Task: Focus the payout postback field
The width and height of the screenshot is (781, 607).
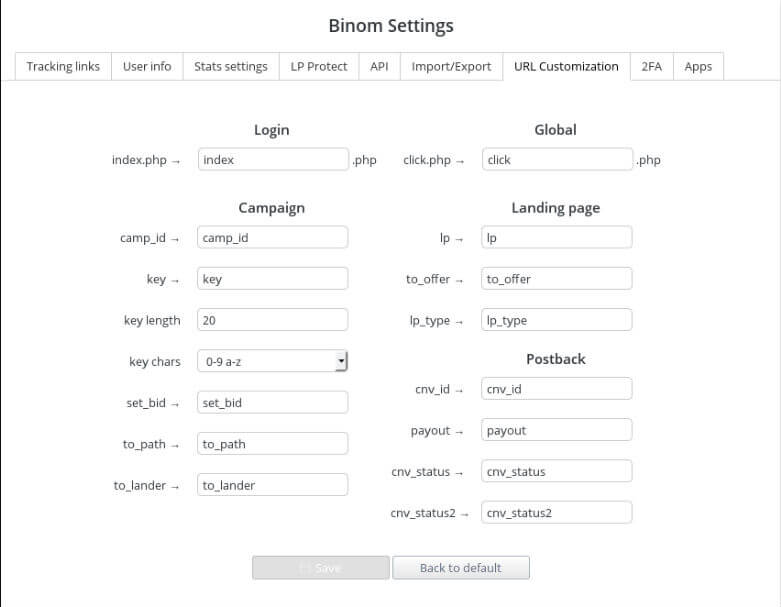Action: [557, 430]
